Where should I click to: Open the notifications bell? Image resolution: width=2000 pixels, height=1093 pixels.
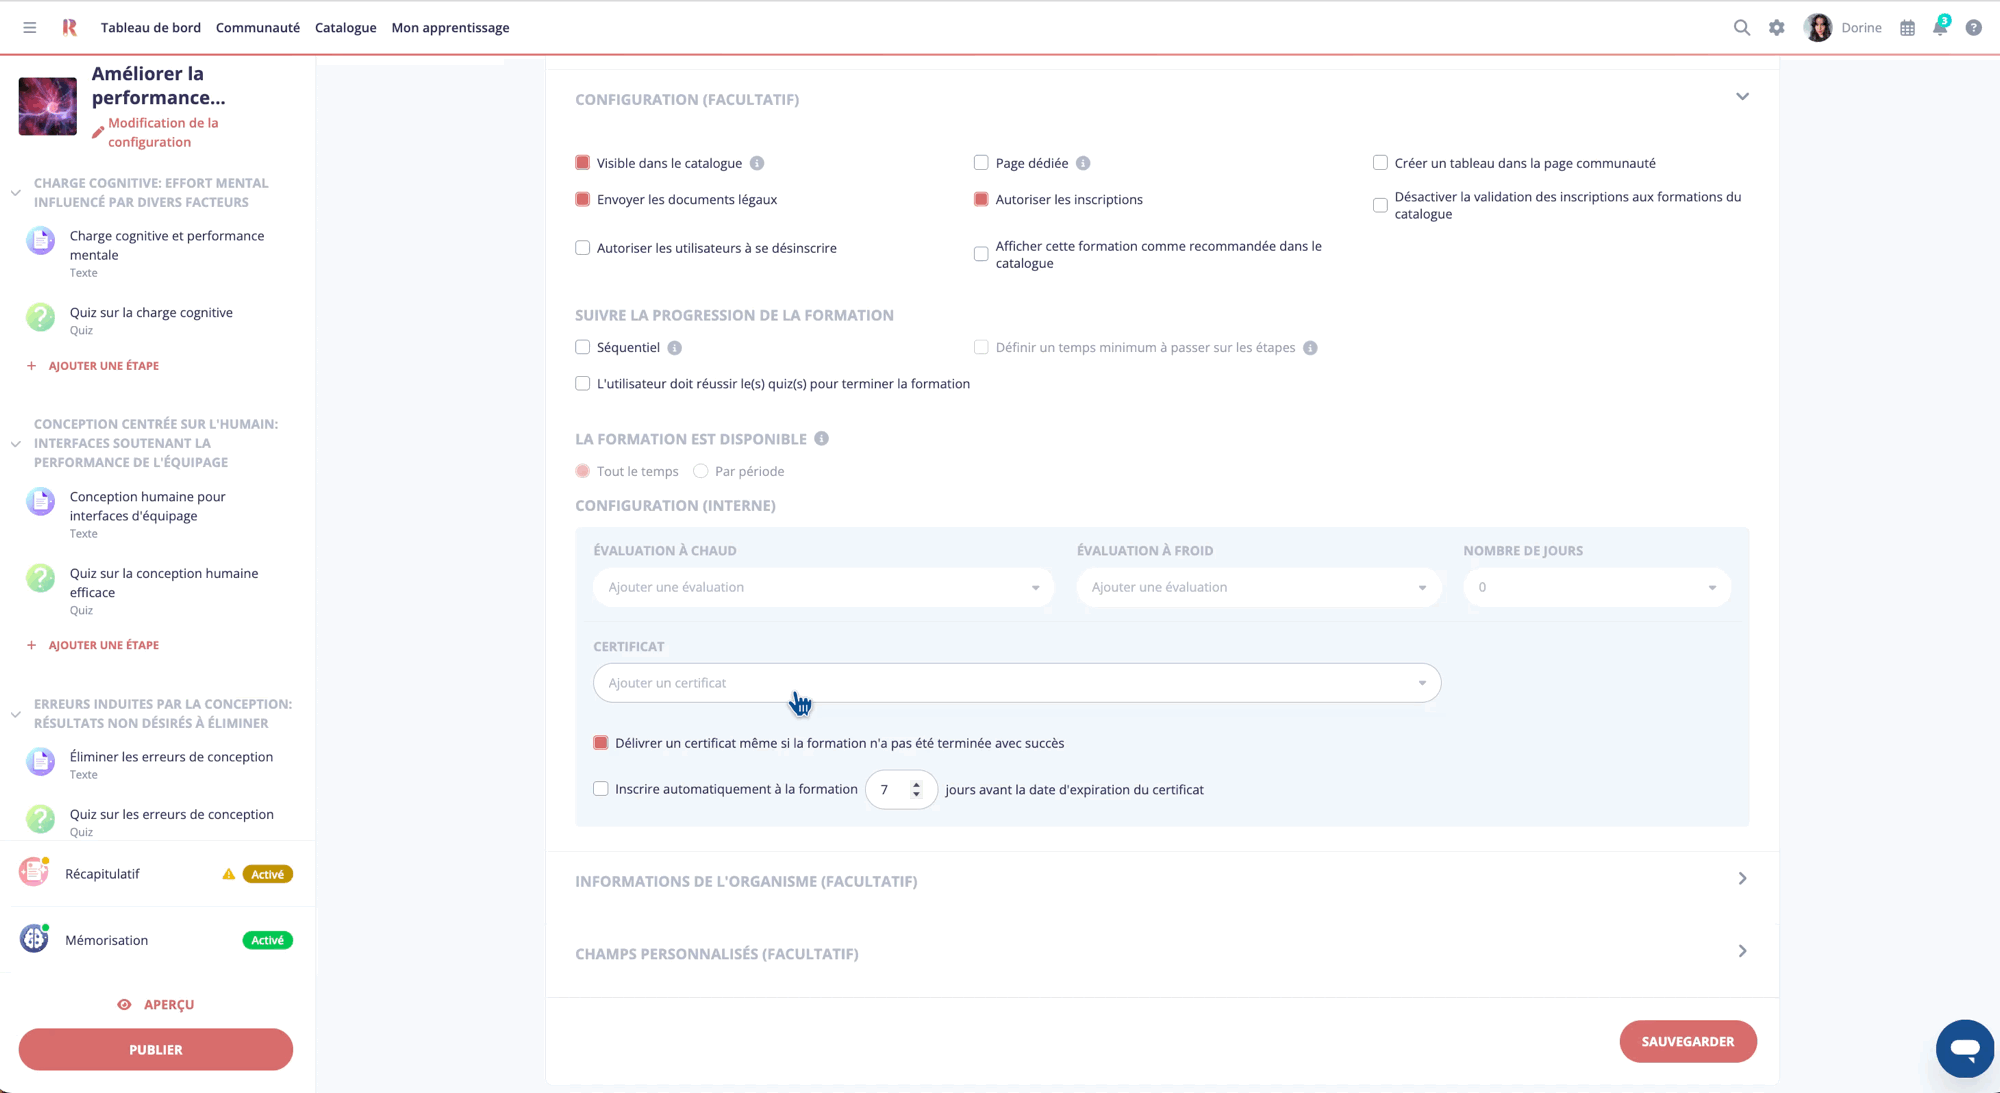tap(1939, 27)
